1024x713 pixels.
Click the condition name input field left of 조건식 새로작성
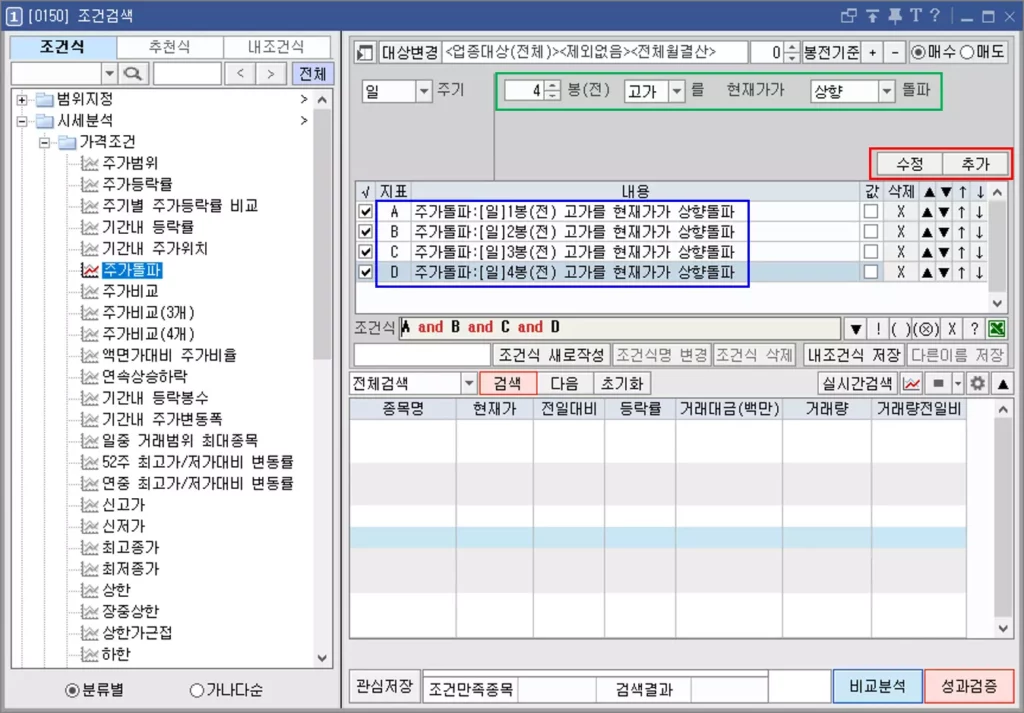click(422, 355)
